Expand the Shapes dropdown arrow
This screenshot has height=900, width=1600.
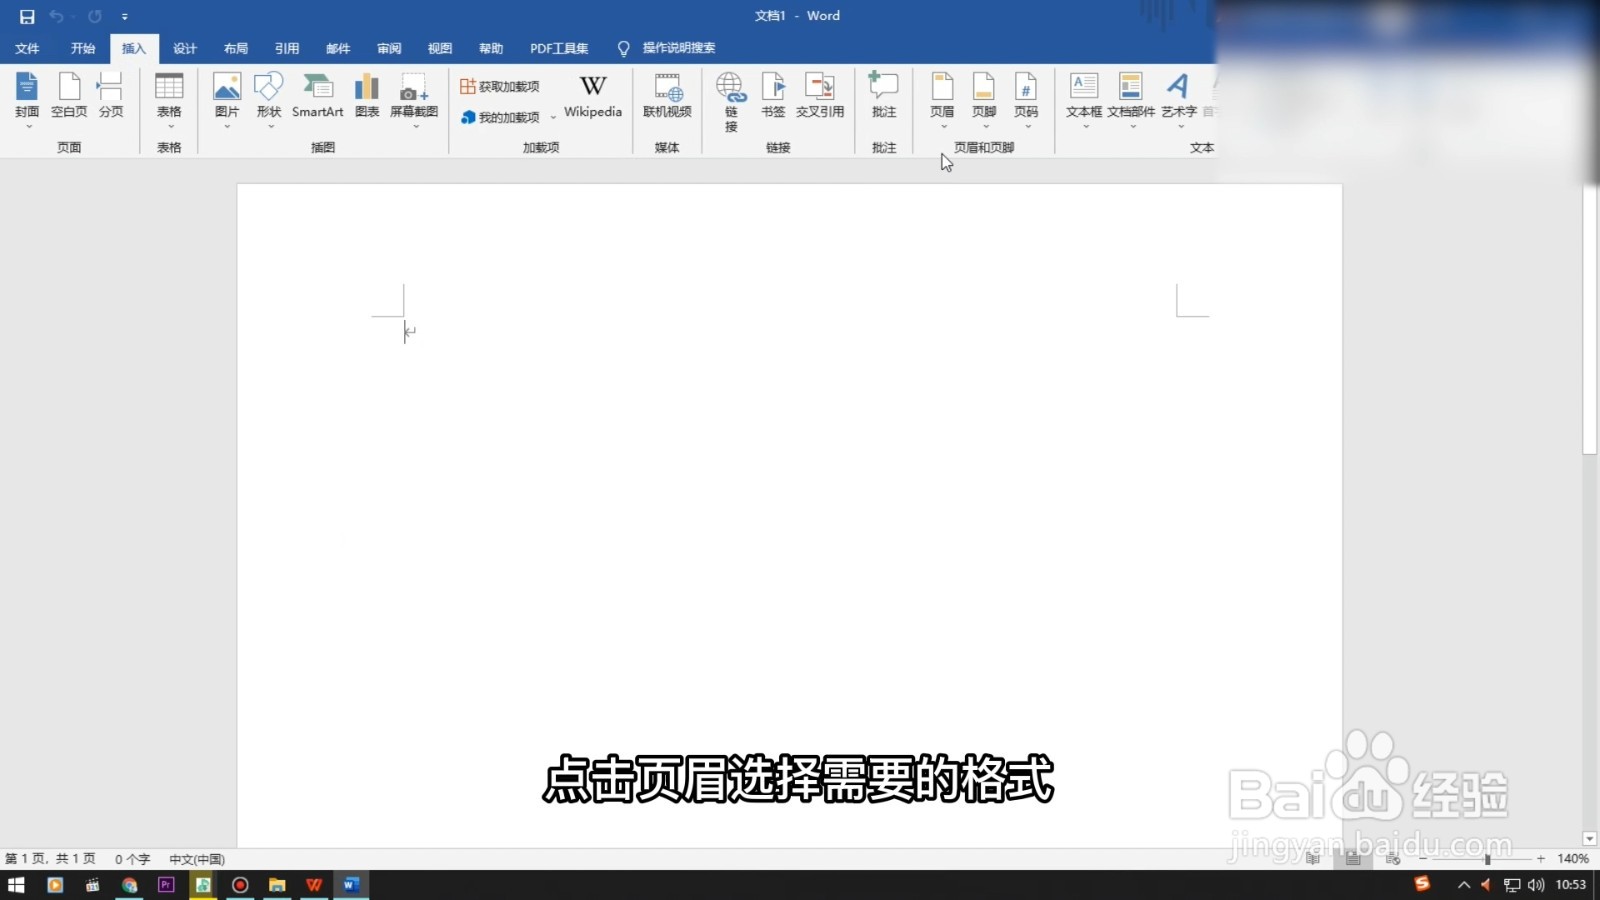[270, 127]
